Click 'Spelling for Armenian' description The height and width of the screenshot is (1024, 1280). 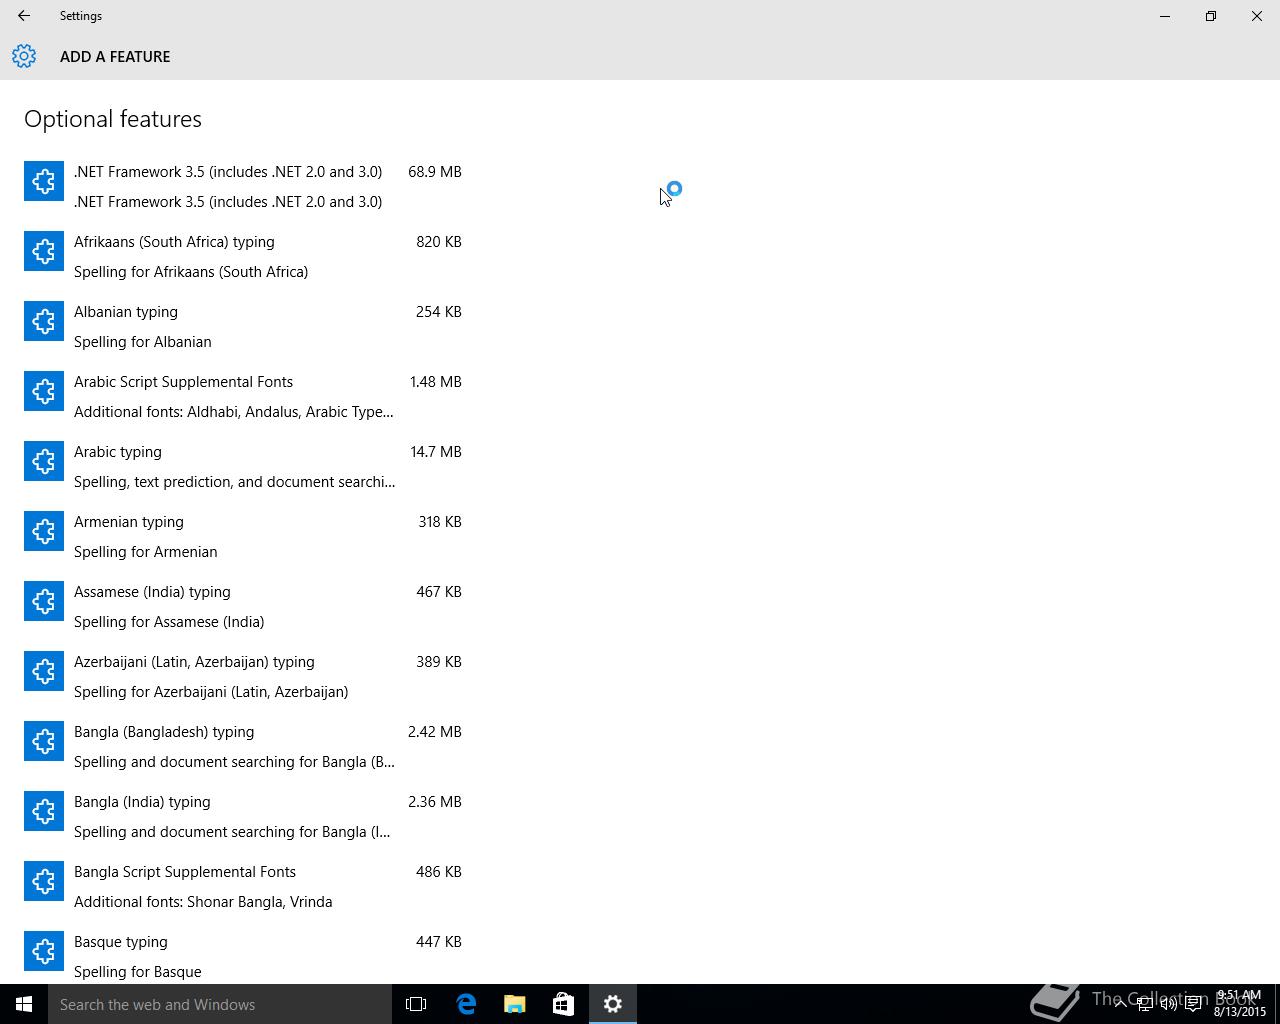click(146, 552)
